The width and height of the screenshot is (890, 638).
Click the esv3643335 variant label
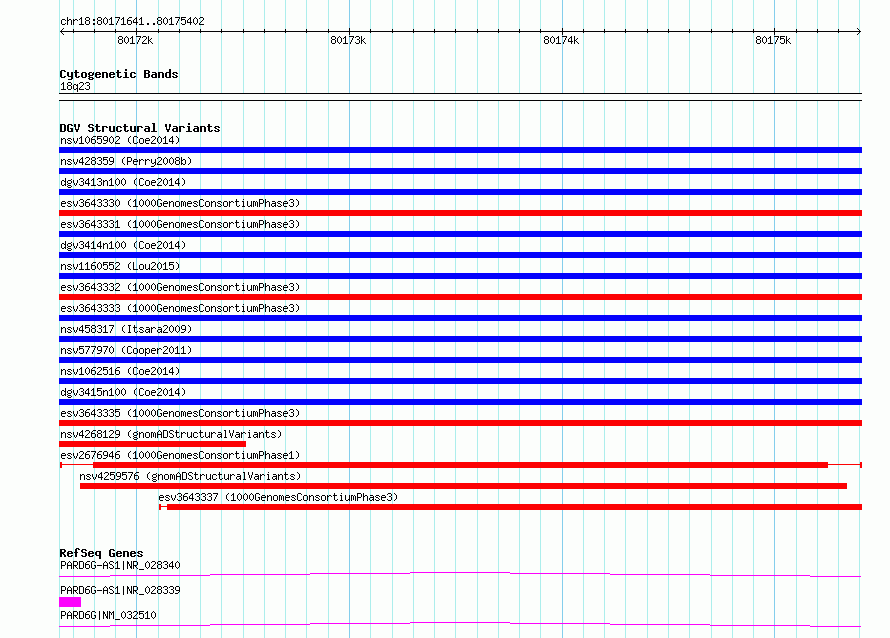[180, 413]
